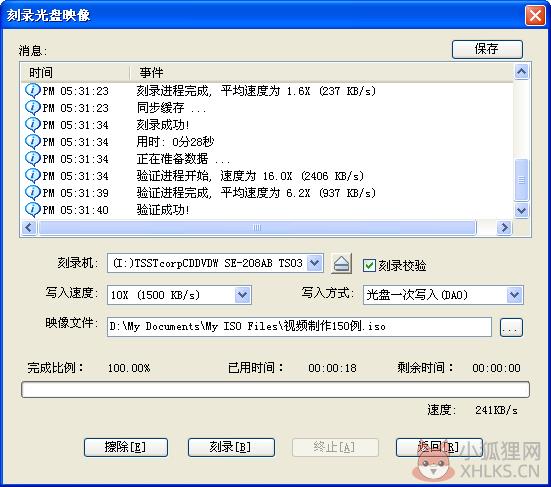The height and width of the screenshot is (487, 551).
Task: Click info icon of the 验证进程完成 row
Action: (x=33, y=193)
